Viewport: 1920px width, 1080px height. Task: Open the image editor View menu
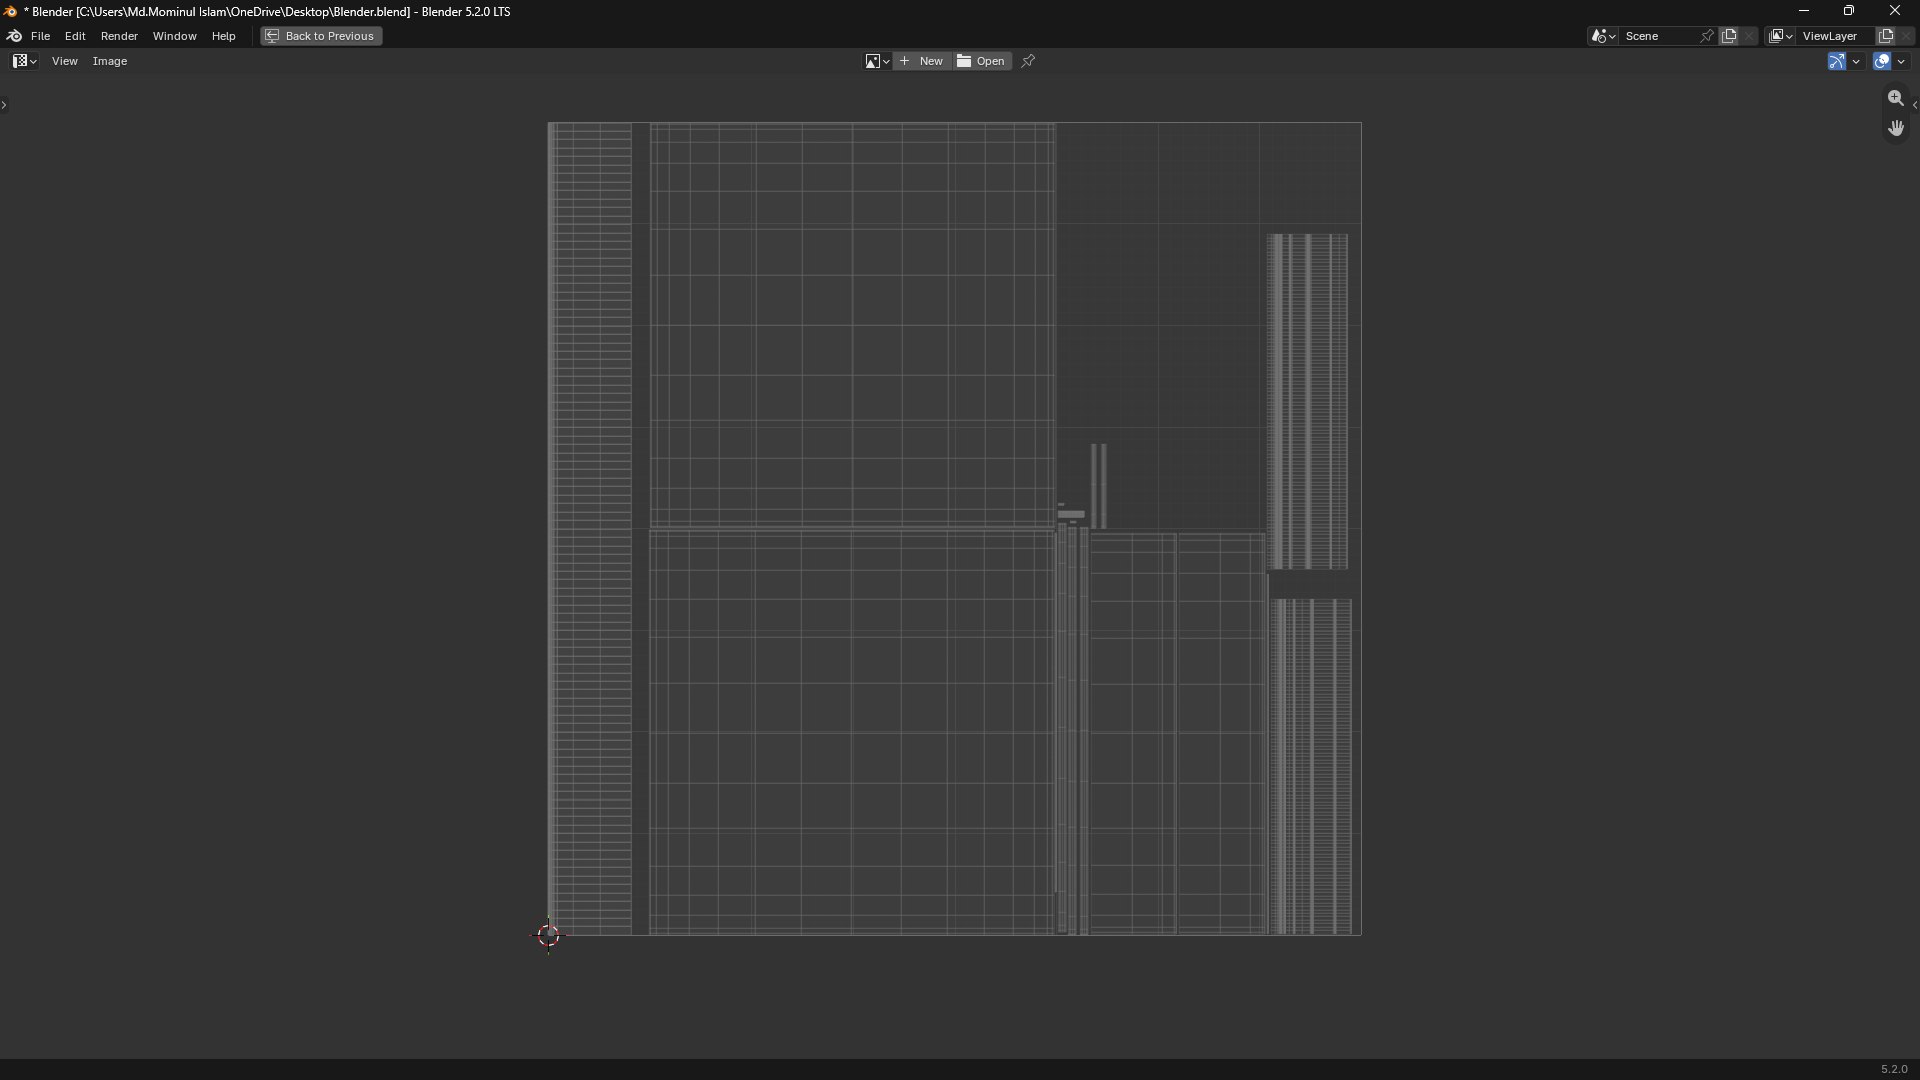pyautogui.click(x=64, y=61)
